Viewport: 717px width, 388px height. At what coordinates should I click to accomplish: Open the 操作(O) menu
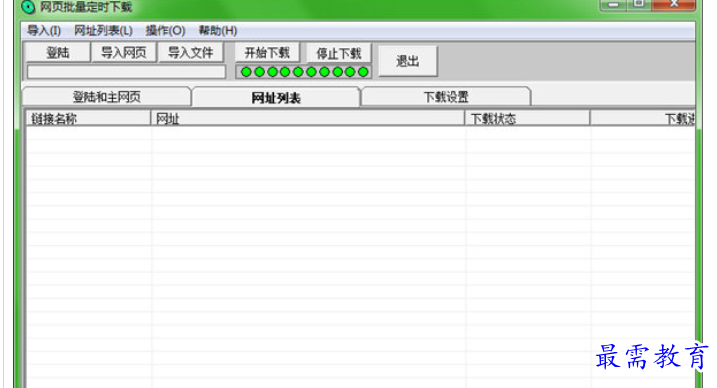[165, 31]
